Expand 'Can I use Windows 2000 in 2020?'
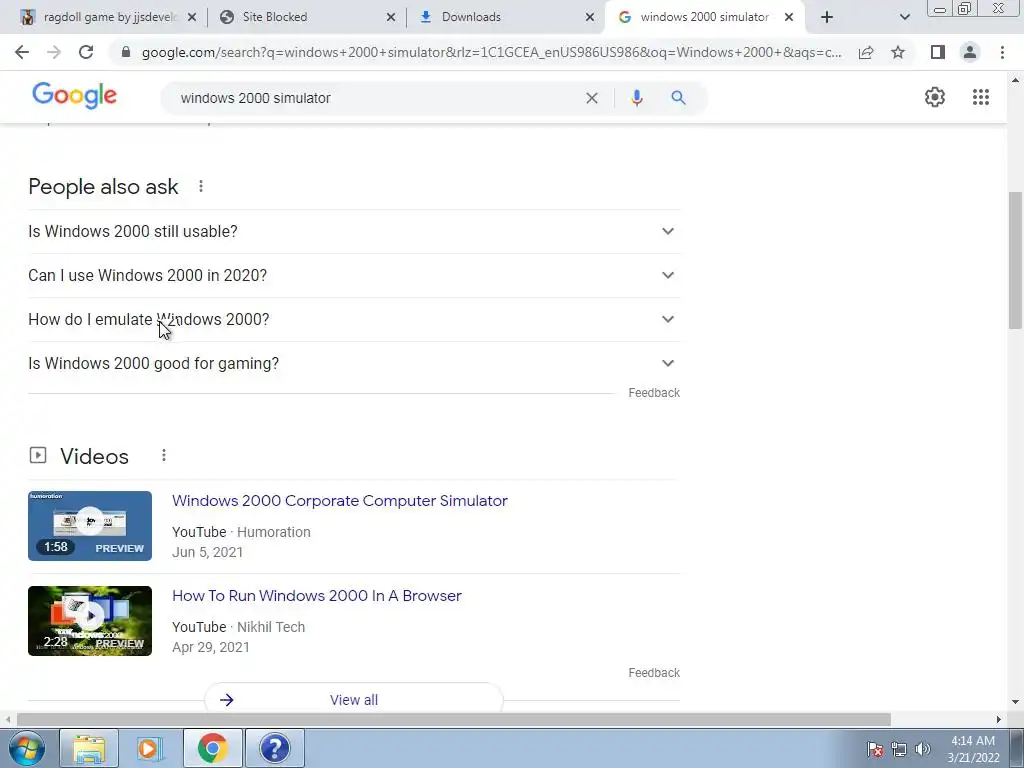This screenshot has width=1024, height=768. point(354,276)
